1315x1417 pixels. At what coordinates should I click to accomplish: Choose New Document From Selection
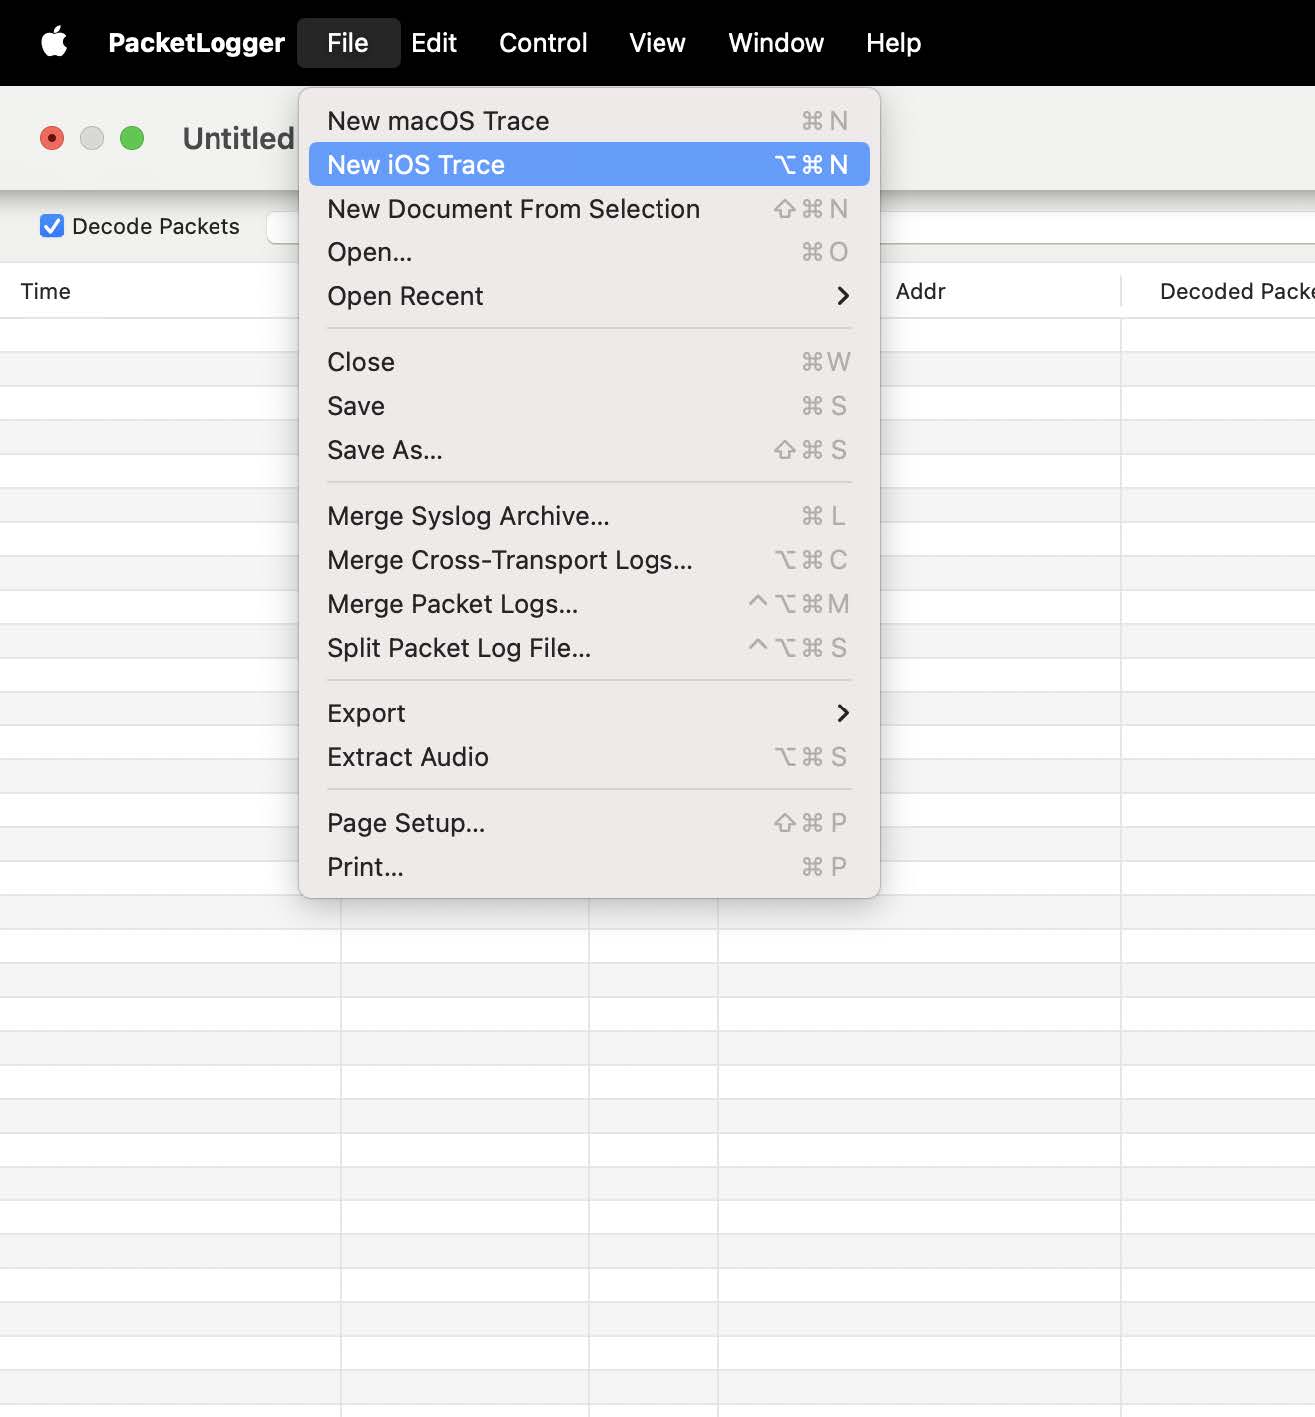(513, 209)
